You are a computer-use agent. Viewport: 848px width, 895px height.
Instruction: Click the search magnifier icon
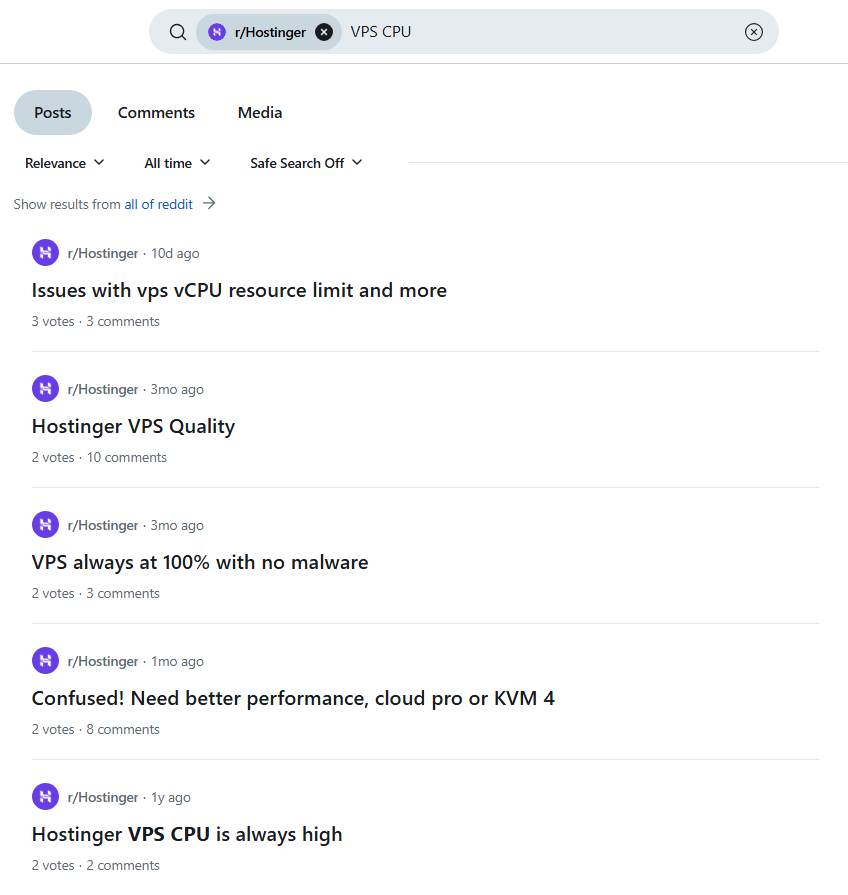[178, 31]
